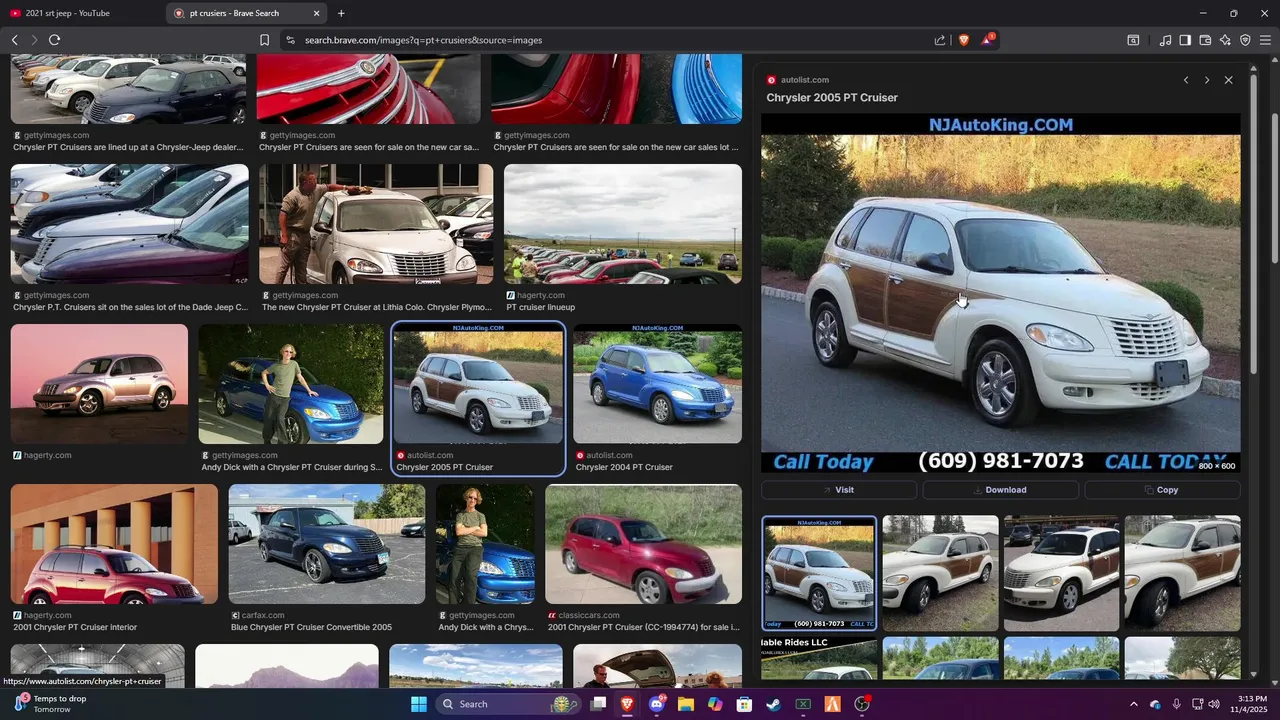
Task: Click 'The new Chrysler PT Cruiser at Lithia Colo.' caption
Action: tap(377, 308)
